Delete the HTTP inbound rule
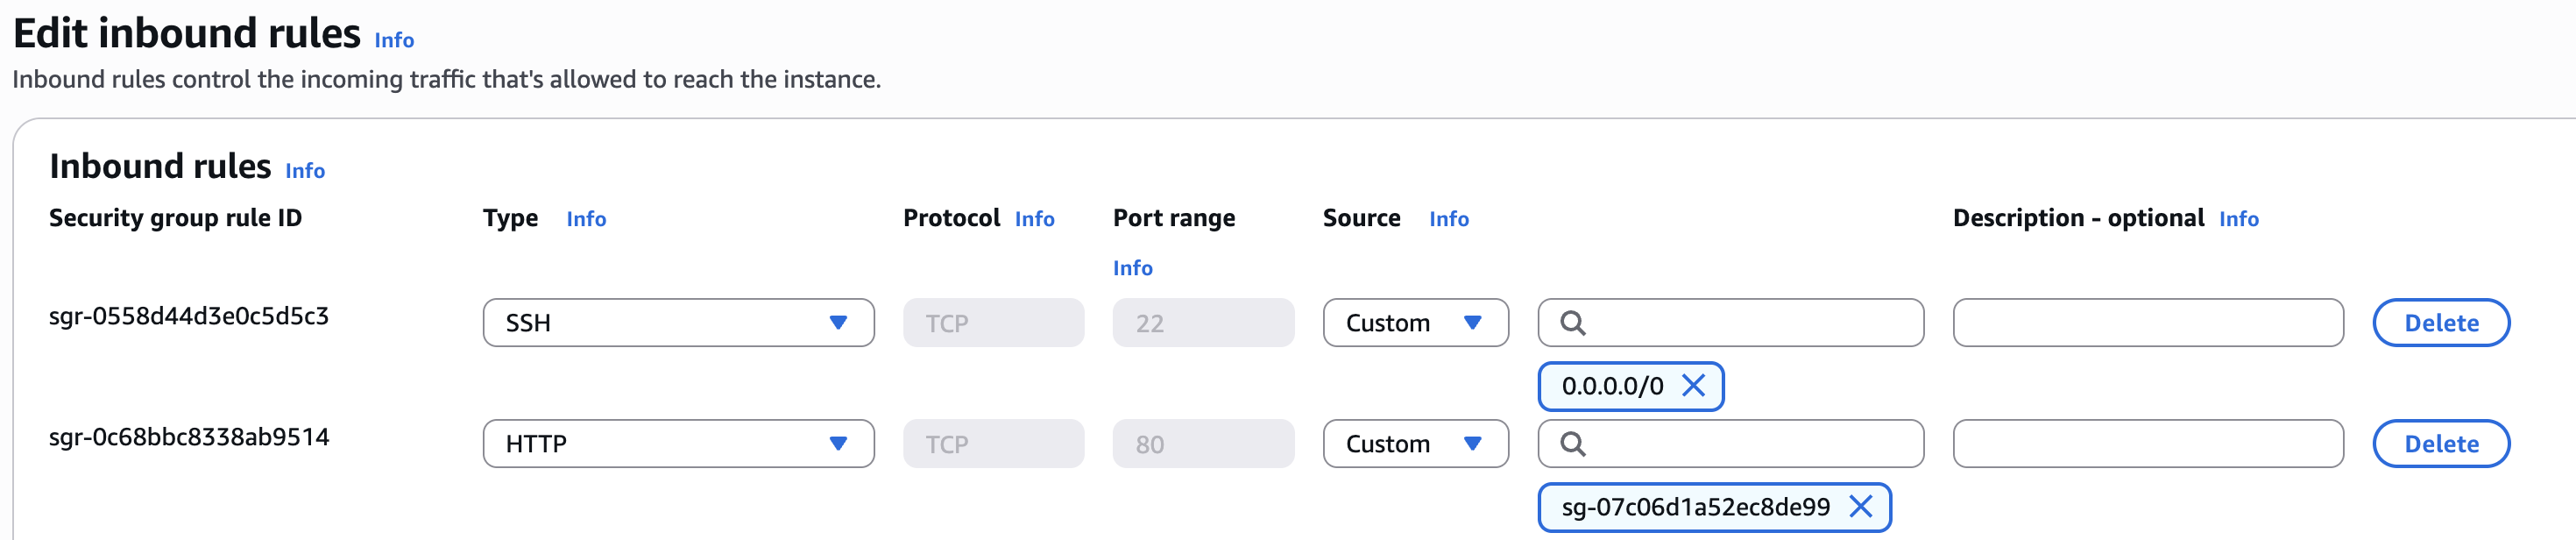Image resolution: width=2576 pixels, height=540 pixels. [2440, 444]
